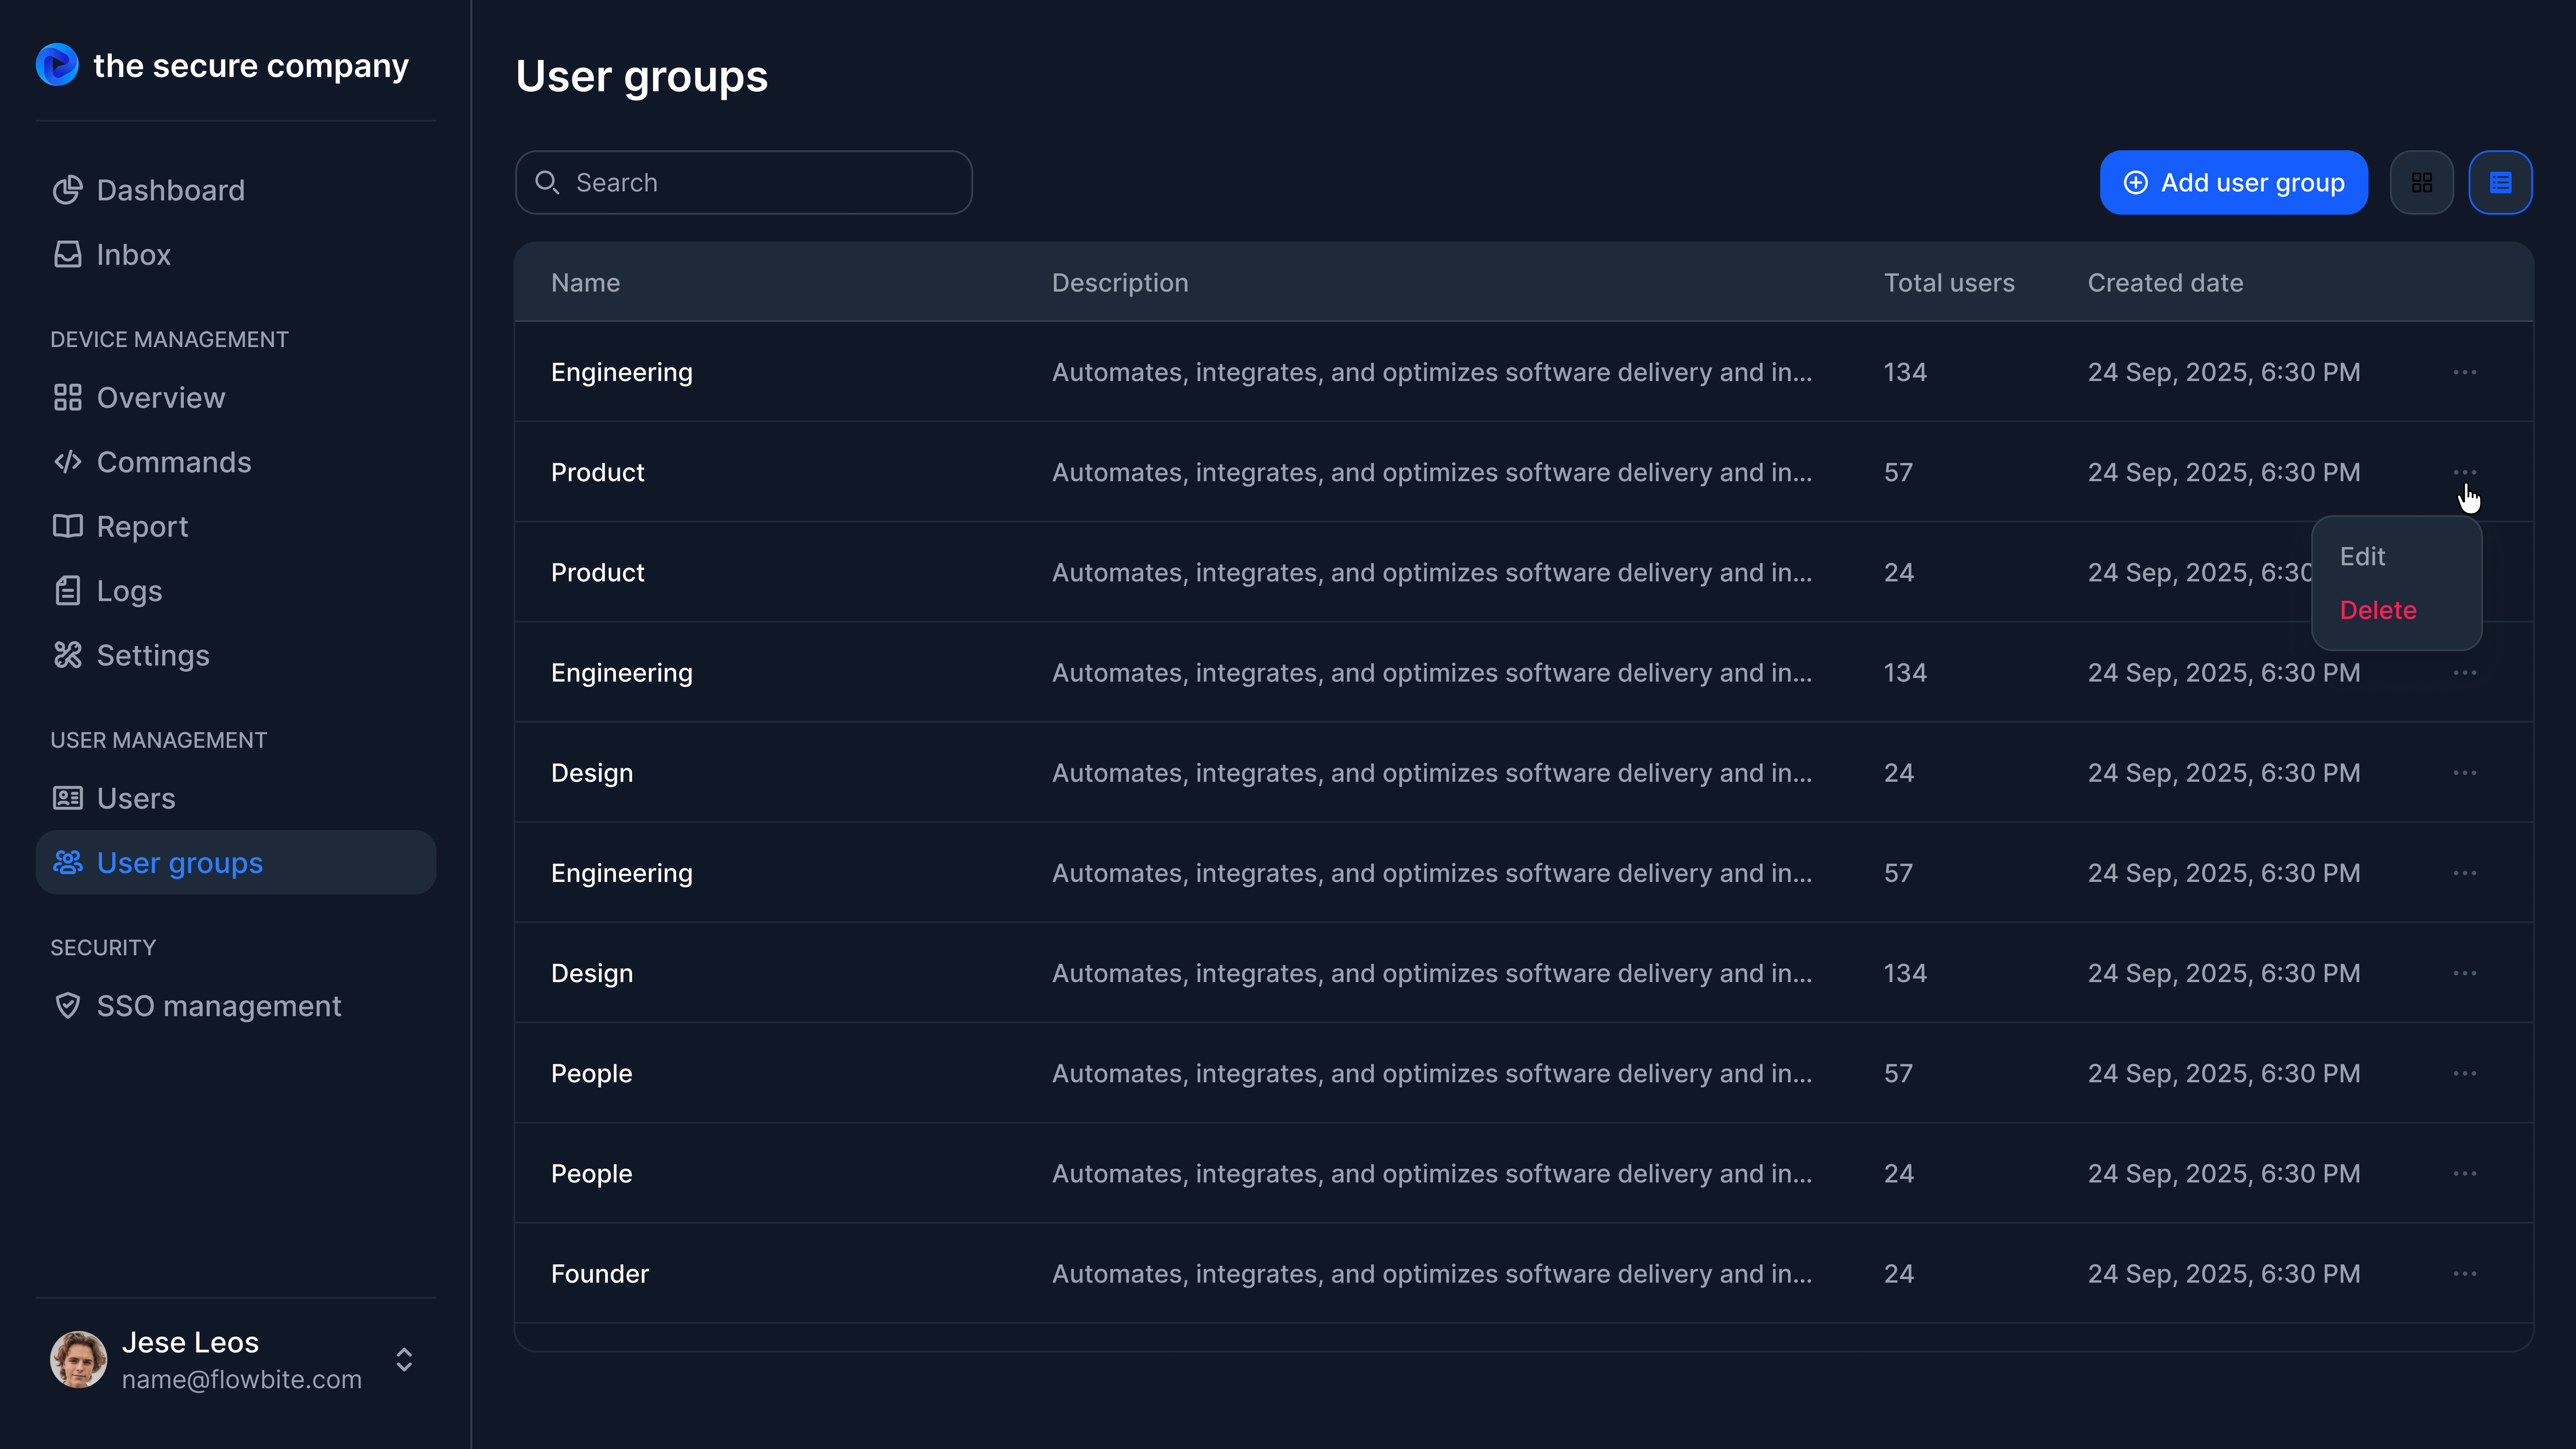Screen dimensions: 2576x1449
Task: Click the secure company logo icon
Action: coord(57,65)
